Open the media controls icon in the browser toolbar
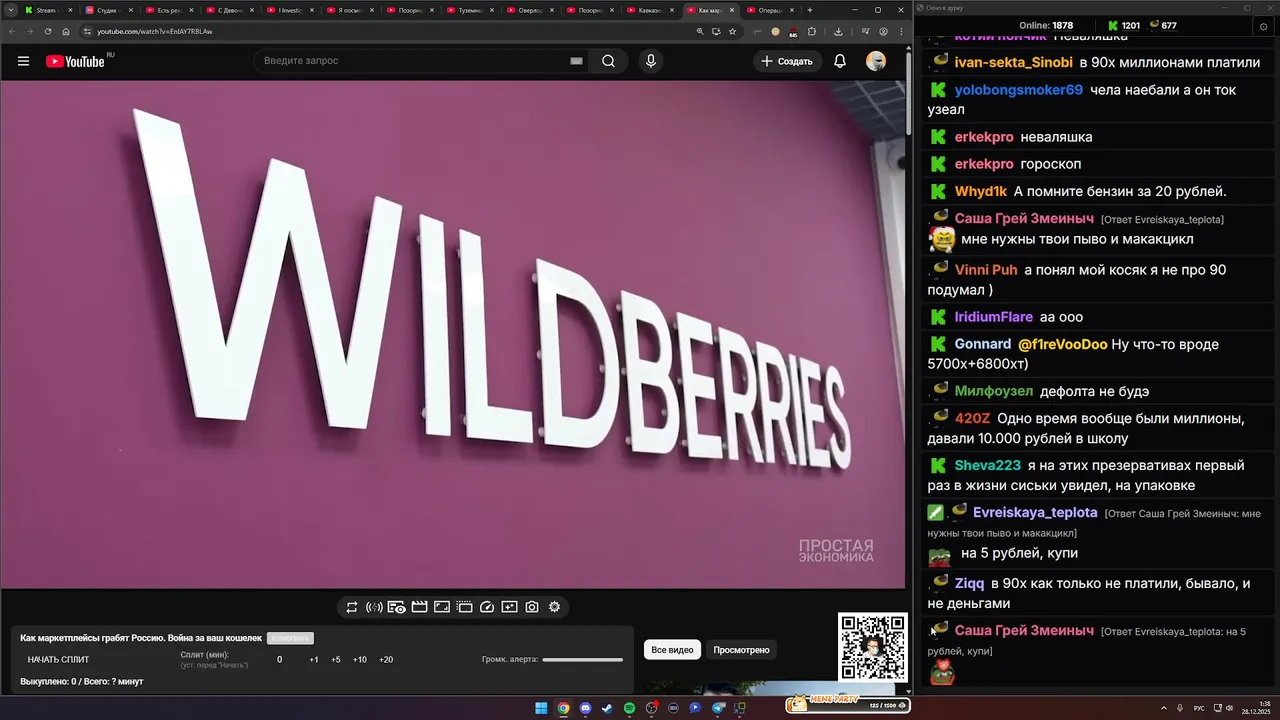 pyautogui.click(x=864, y=31)
